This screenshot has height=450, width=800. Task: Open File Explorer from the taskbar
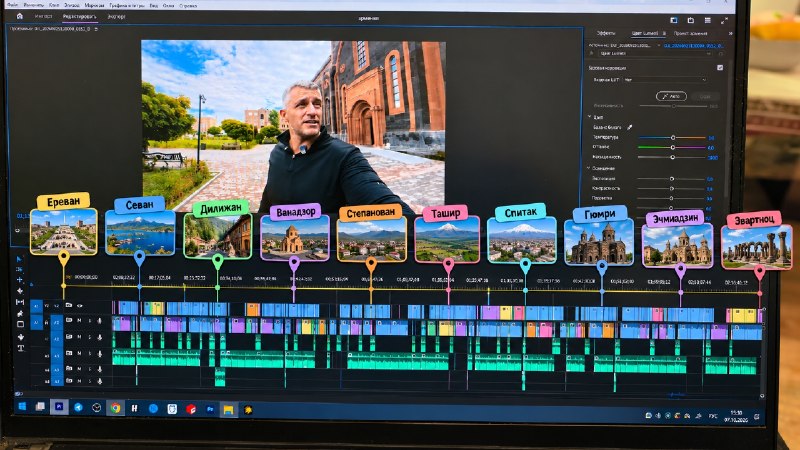[x=228, y=409]
